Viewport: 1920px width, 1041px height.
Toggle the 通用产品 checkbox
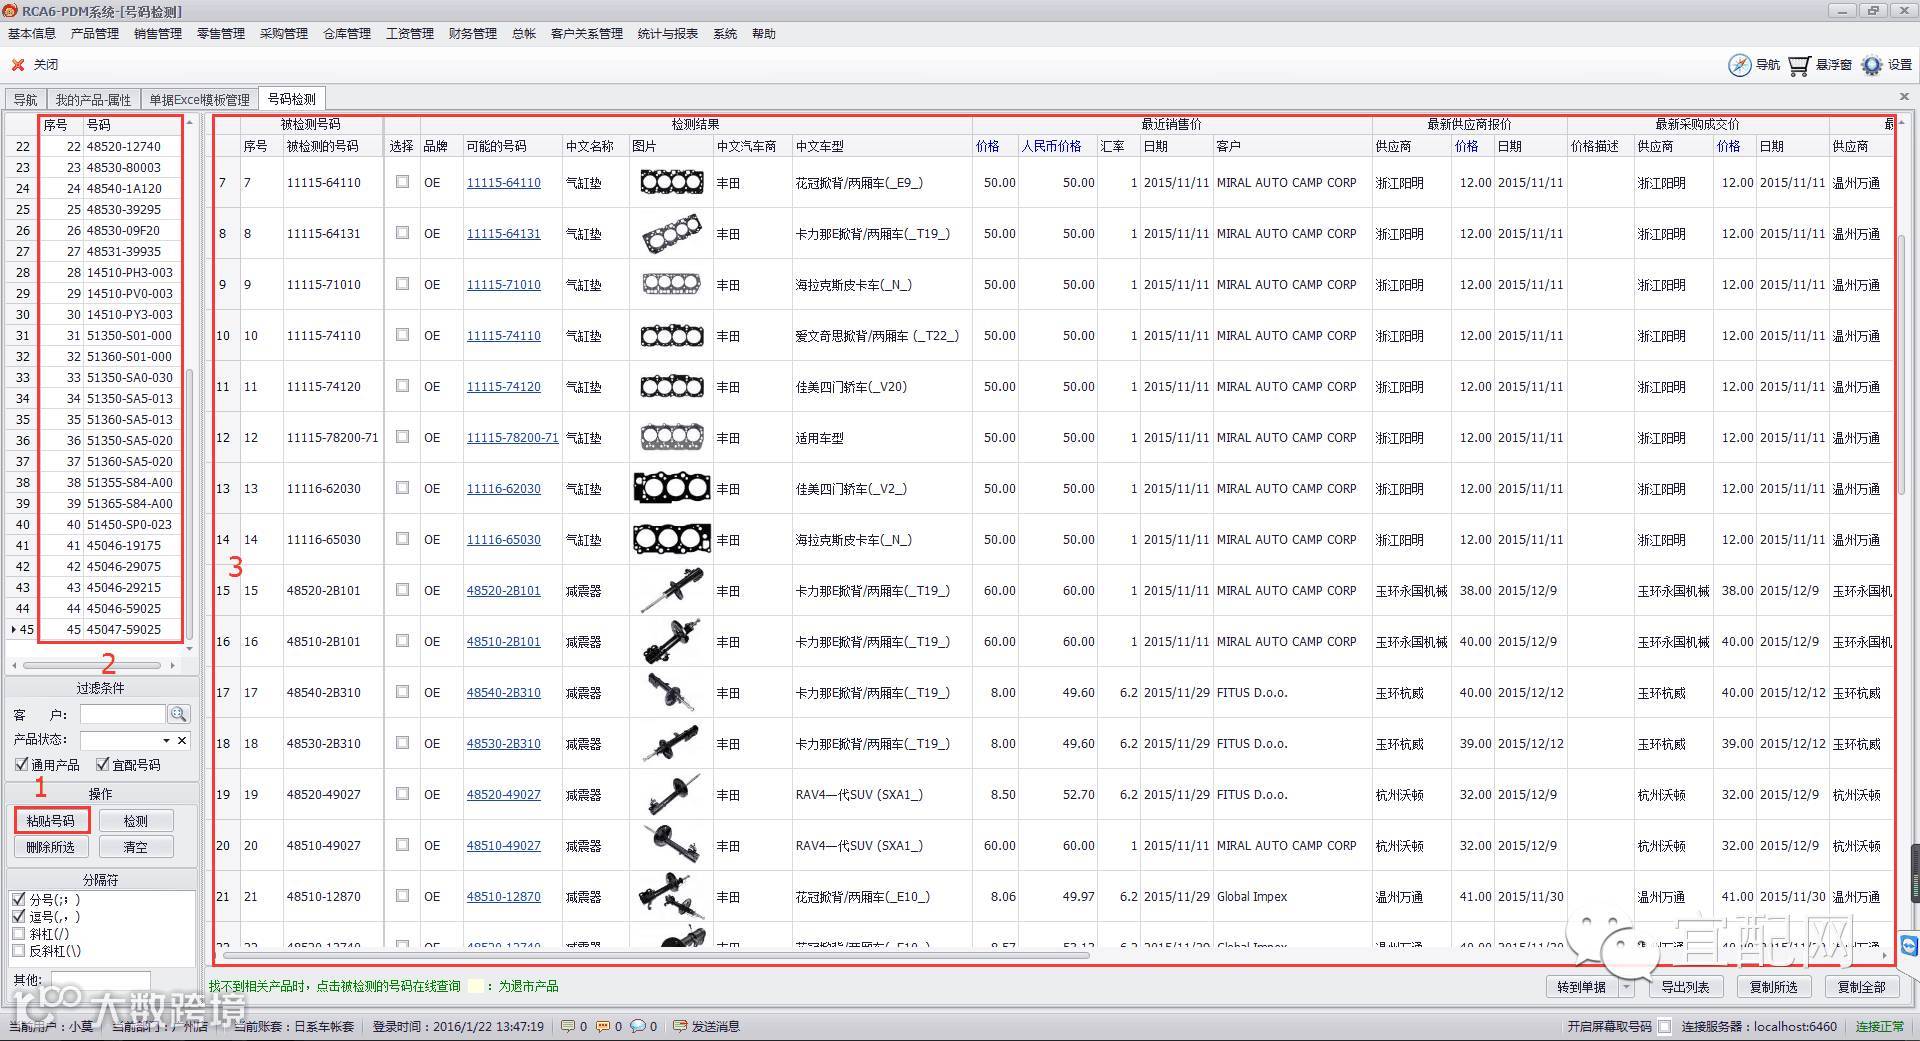tap(22, 765)
